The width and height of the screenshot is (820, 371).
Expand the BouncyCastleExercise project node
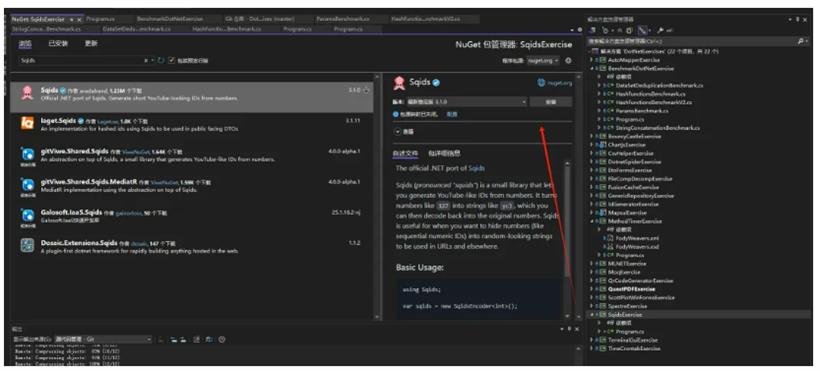click(591, 137)
